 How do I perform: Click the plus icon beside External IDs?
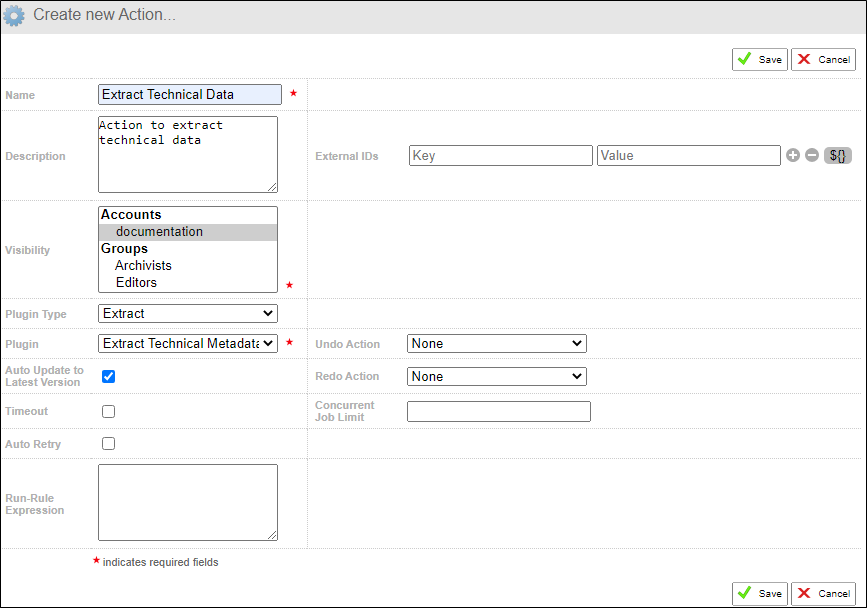point(793,156)
